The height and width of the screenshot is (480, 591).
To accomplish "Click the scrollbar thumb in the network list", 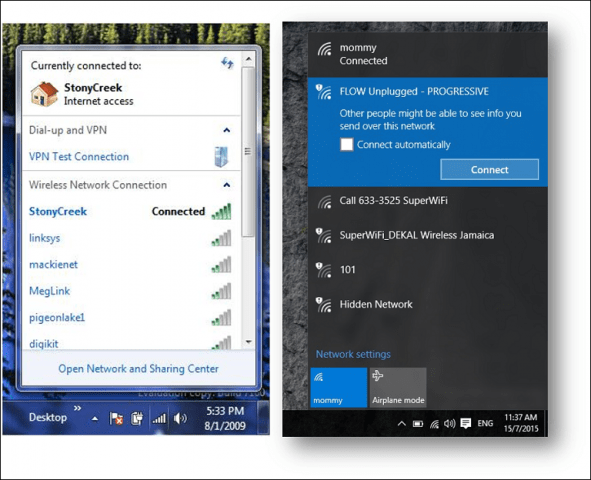I will (248, 151).
